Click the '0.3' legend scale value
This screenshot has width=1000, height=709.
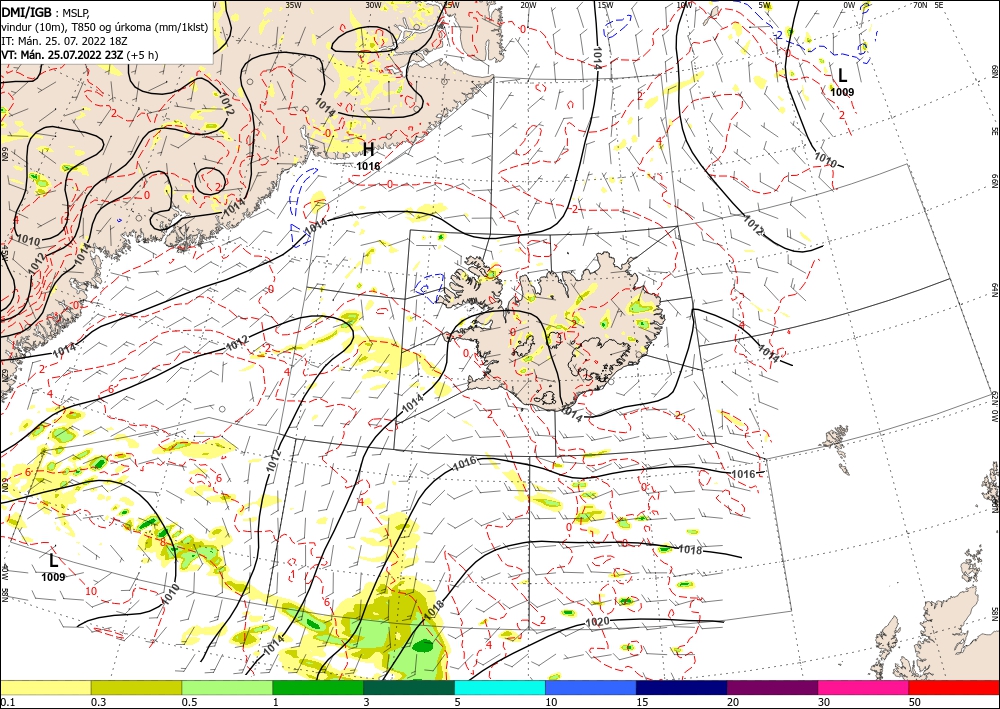point(97,702)
